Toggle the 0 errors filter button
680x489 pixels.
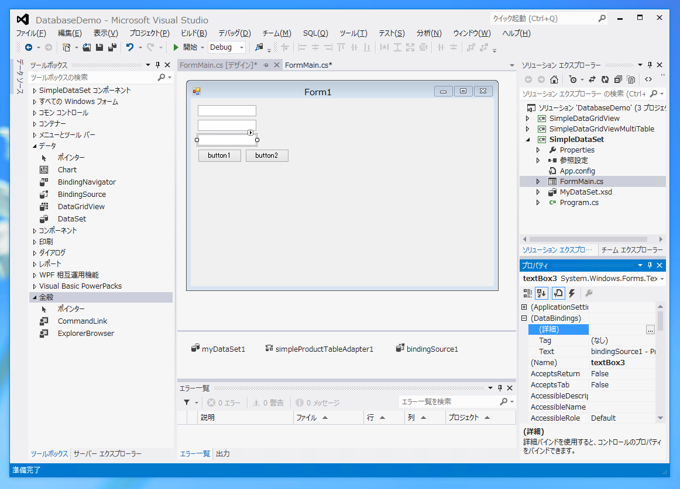224,403
